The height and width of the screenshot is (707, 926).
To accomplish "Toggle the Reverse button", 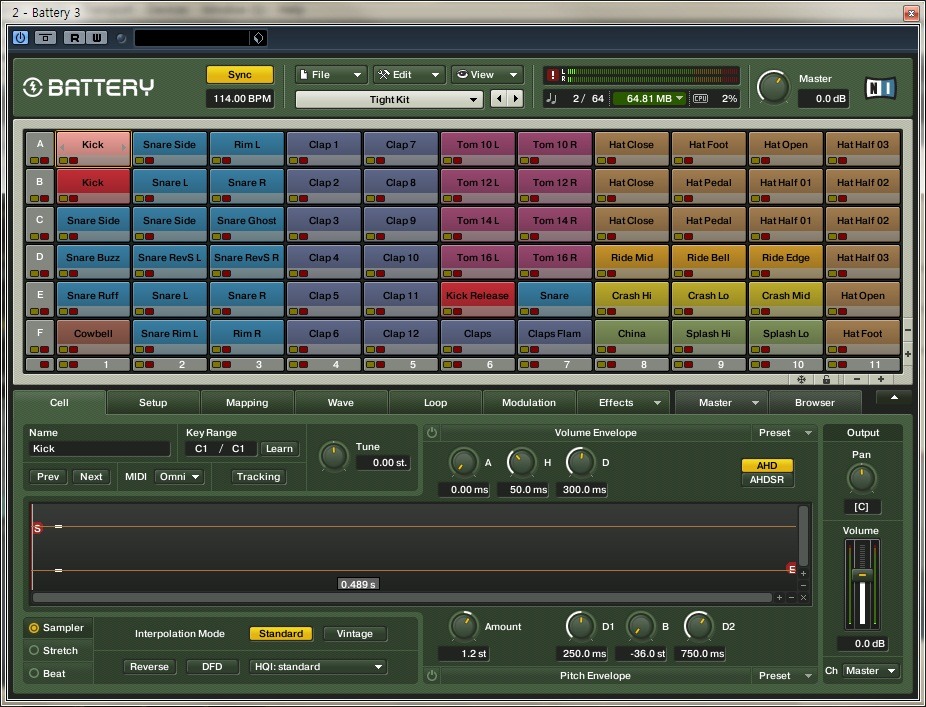I will (149, 667).
